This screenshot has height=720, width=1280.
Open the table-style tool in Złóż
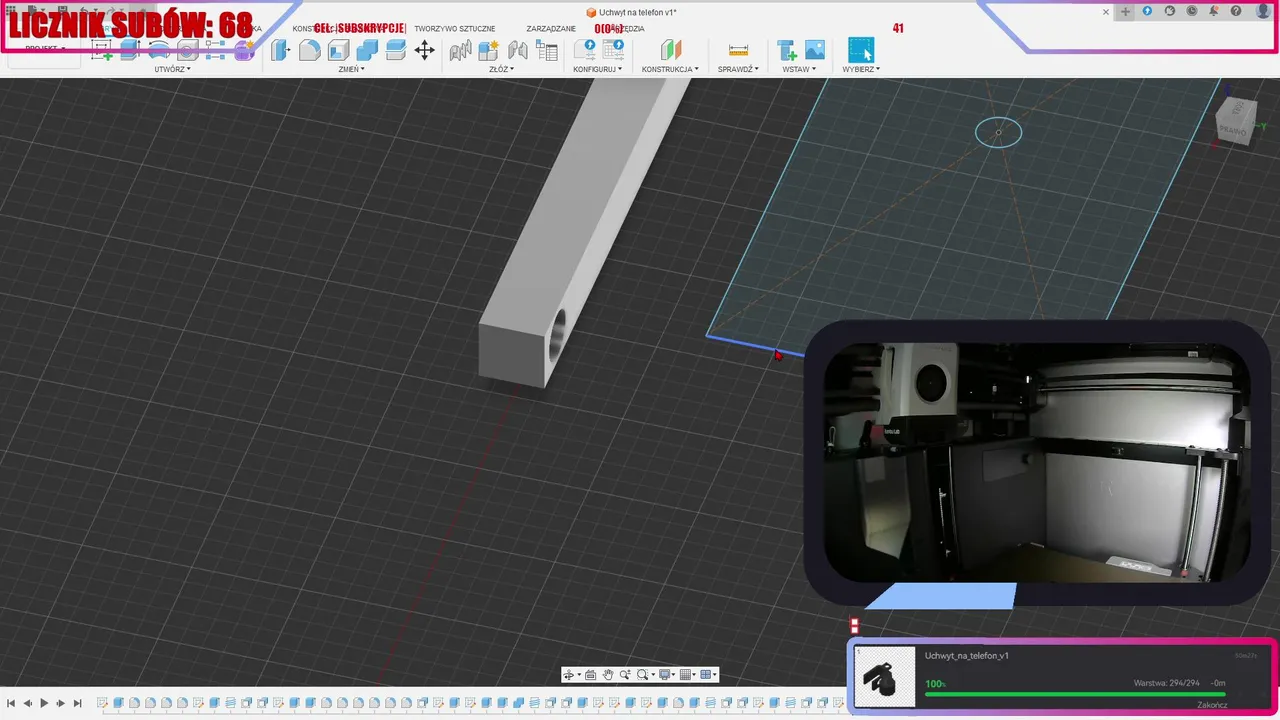tap(547, 50)
